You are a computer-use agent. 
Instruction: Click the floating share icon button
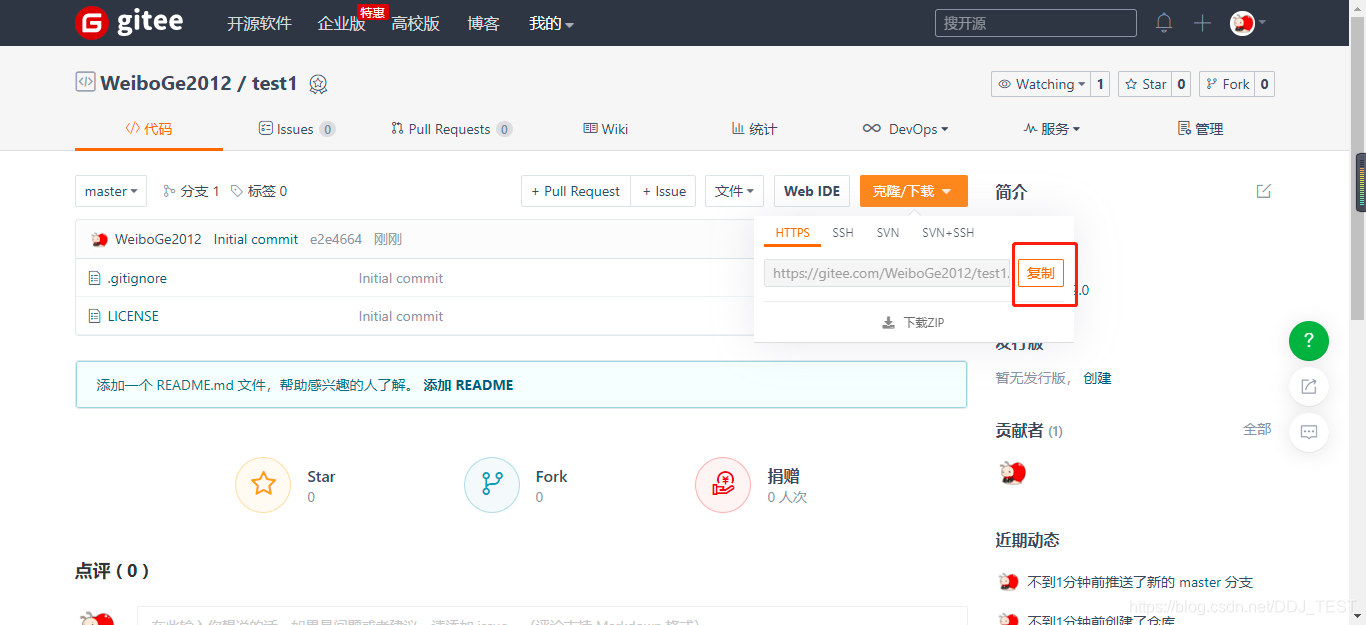click(1309, 387)
